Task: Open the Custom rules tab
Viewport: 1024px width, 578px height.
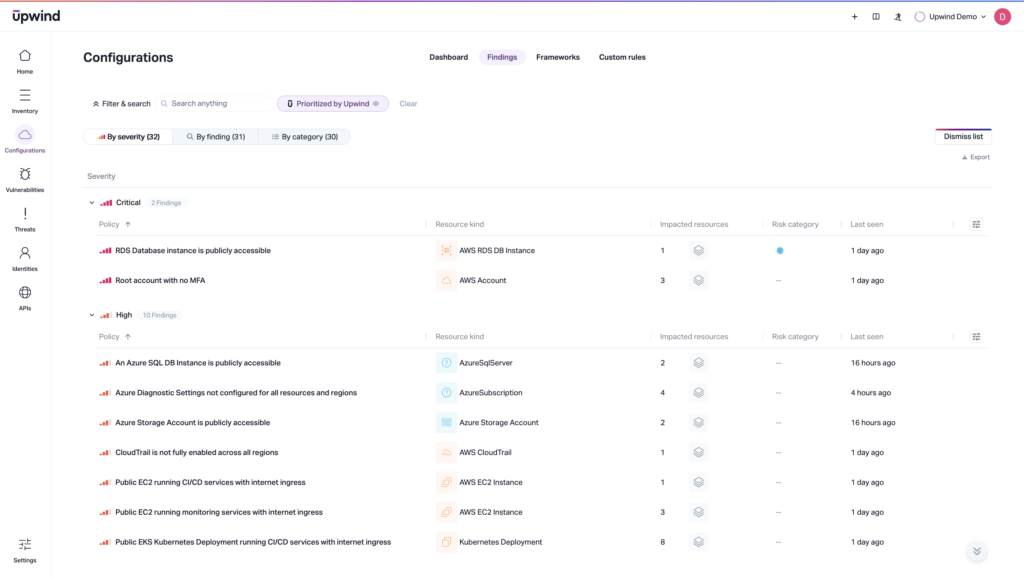Action: point(622,57)
